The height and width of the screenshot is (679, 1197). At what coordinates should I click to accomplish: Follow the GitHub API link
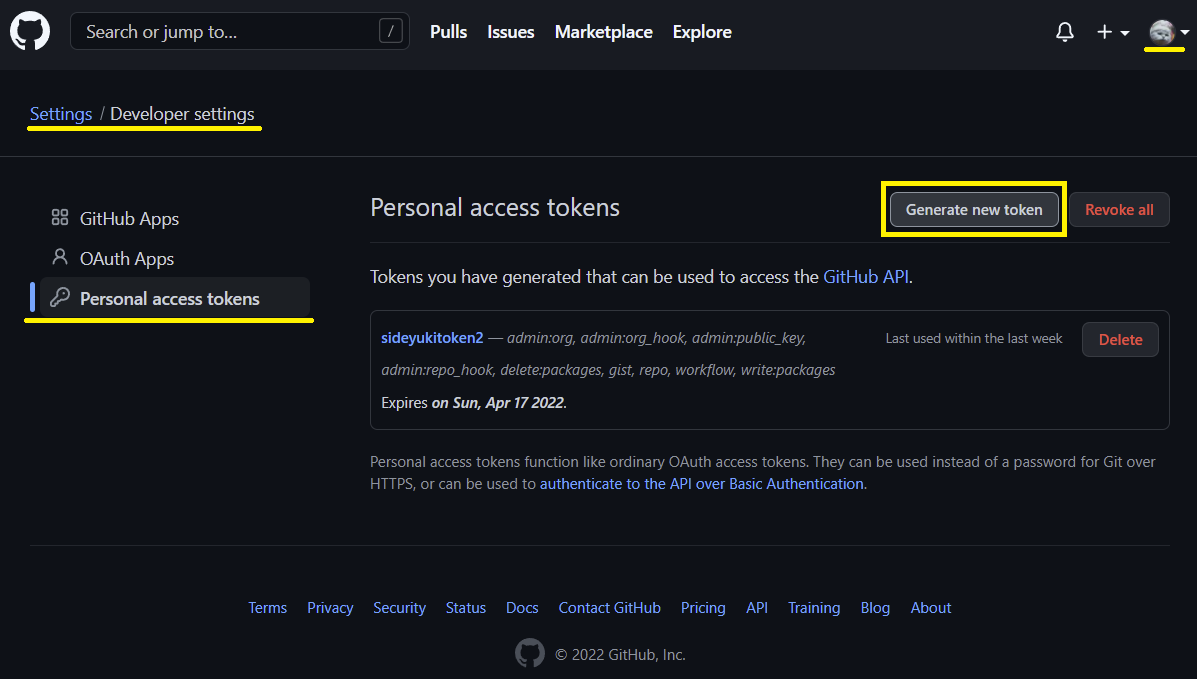point(866,276)
